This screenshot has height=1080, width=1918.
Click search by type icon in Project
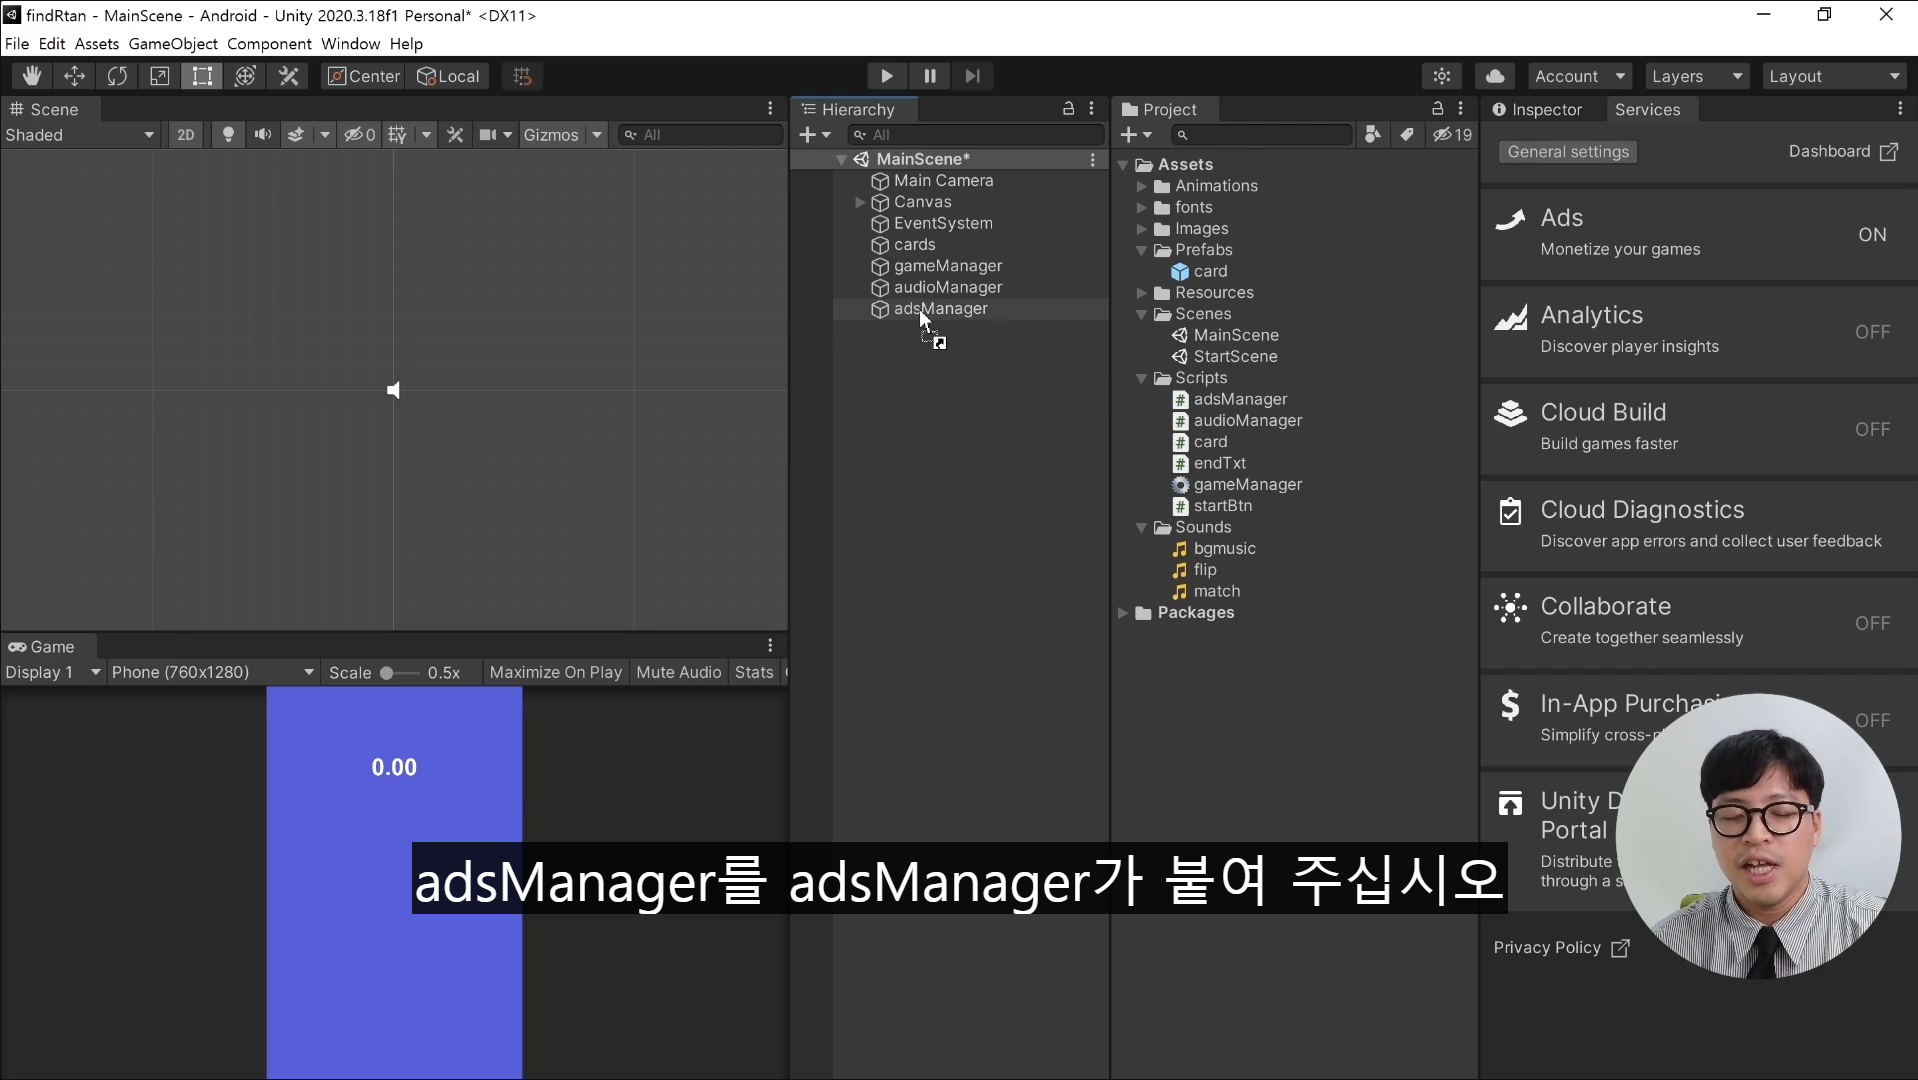point(1373,135)
